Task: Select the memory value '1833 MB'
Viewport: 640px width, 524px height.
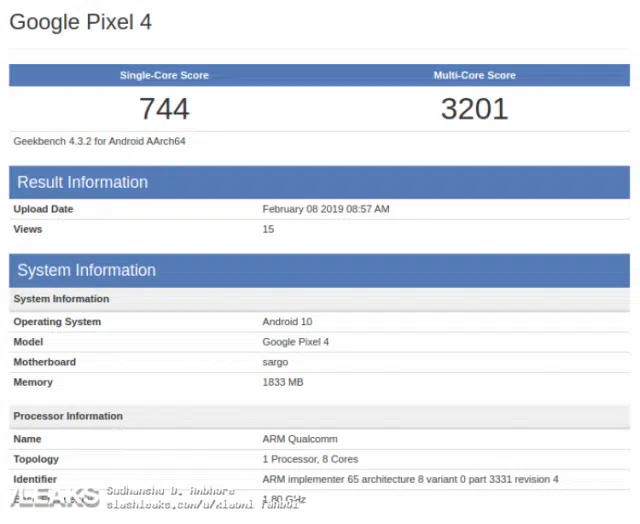Action: [283, 382]
